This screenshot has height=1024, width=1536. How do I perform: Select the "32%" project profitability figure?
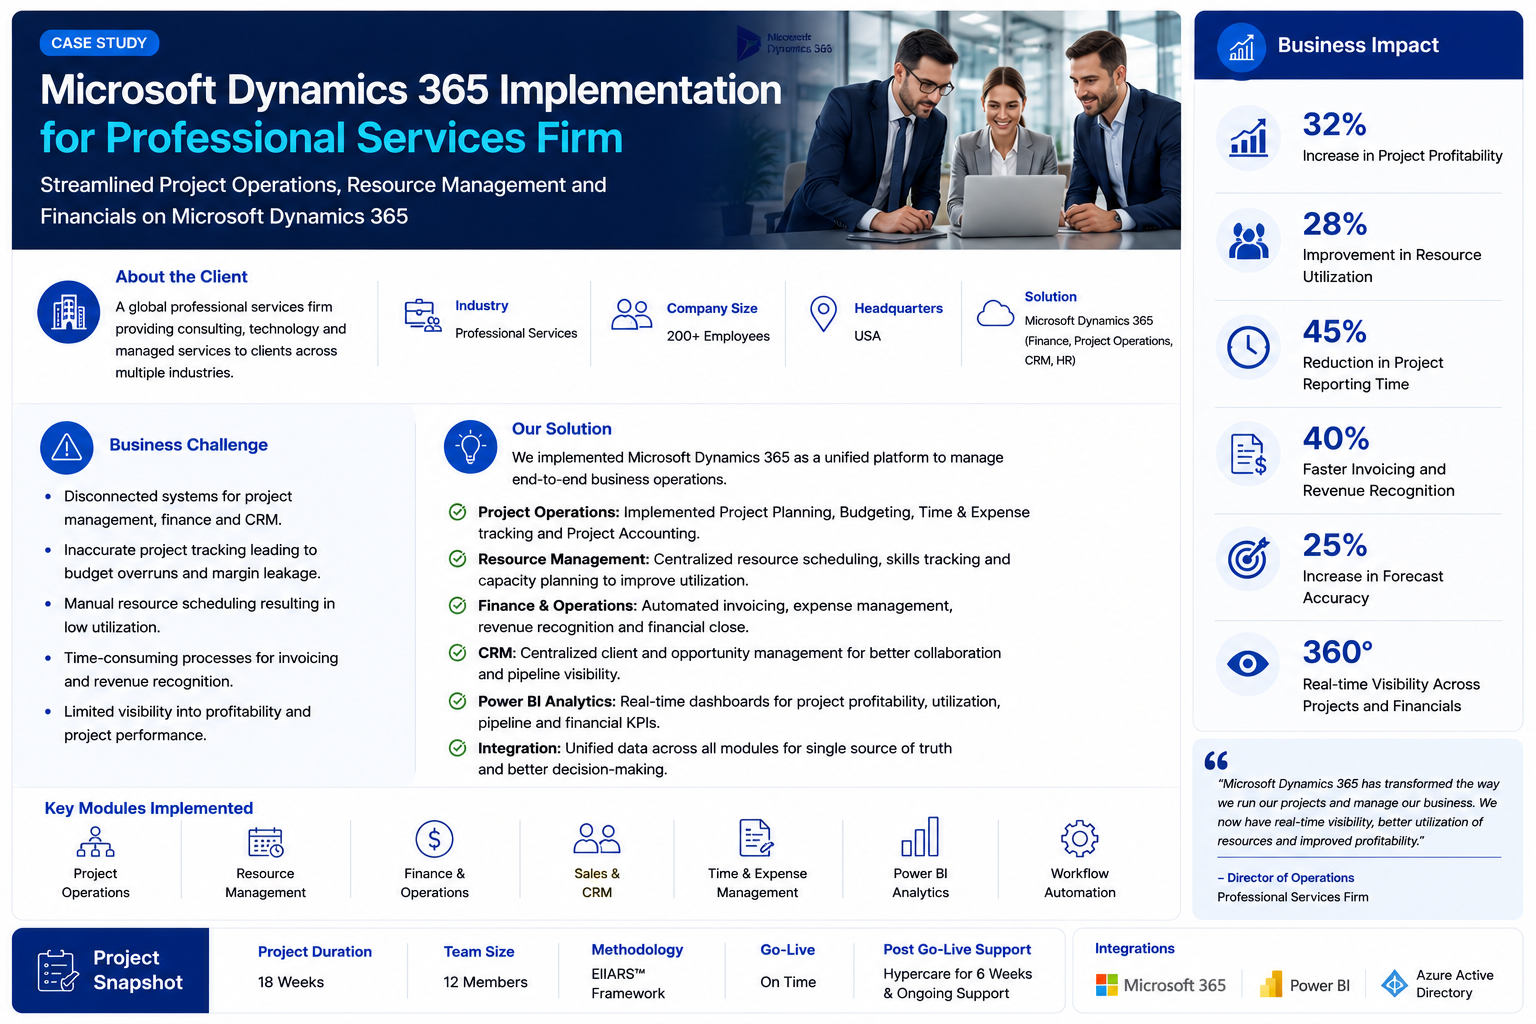[x=1334, y=125]
